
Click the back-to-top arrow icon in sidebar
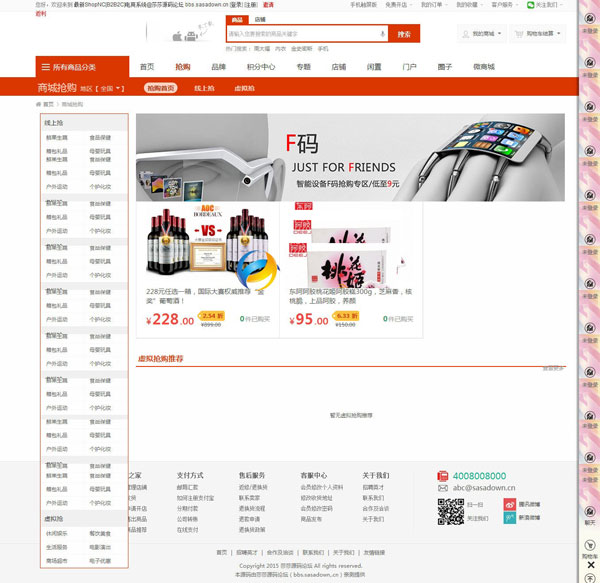click(x=590, y=578)
